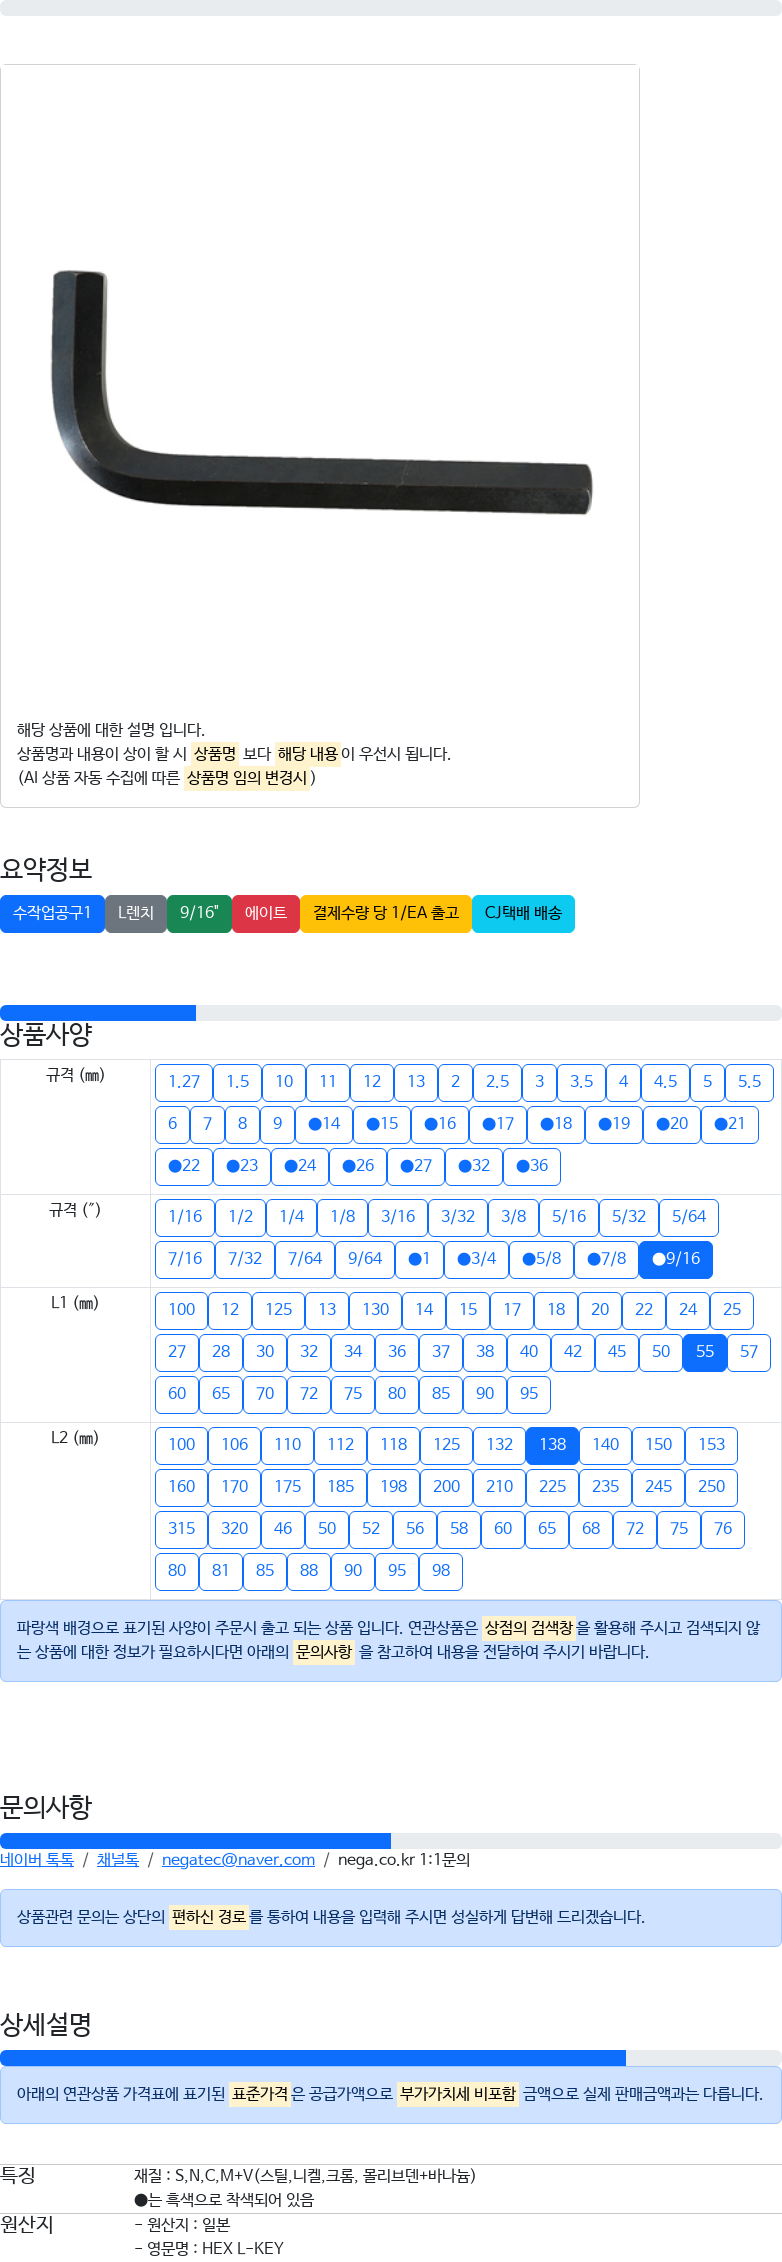782x2262 pixels.
Task: Choose the 1.27 mm size option
Action: [184, 1082]
